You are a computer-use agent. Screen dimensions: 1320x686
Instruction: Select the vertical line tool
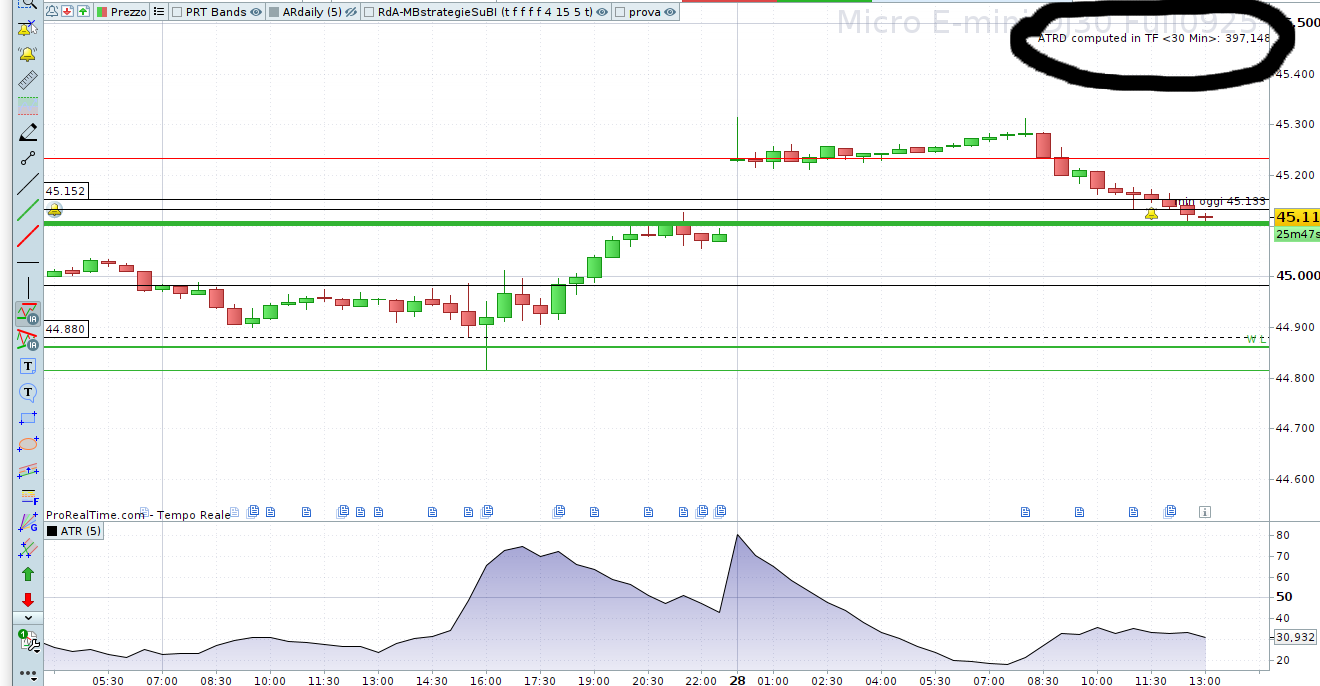click(x=27, y=288)
